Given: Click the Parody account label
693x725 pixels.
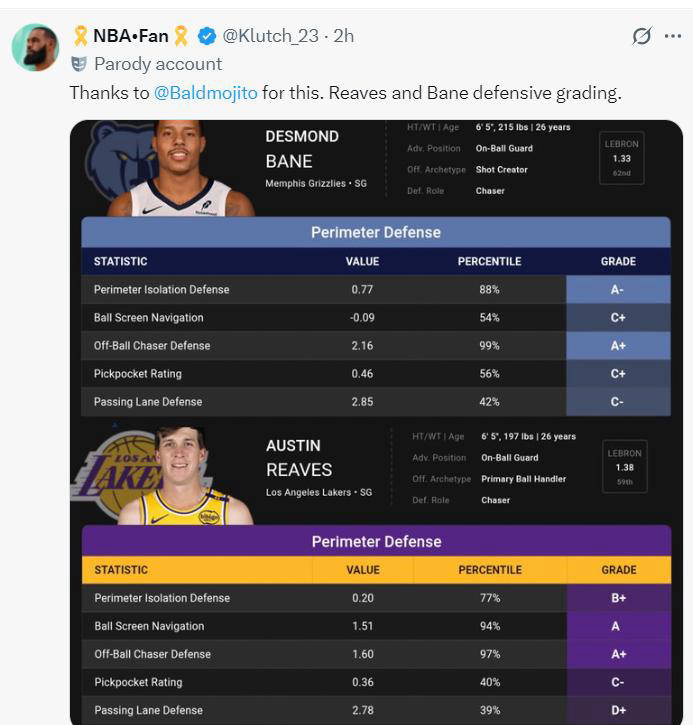Looking at the screenshot, I should (x=158, y=64).
